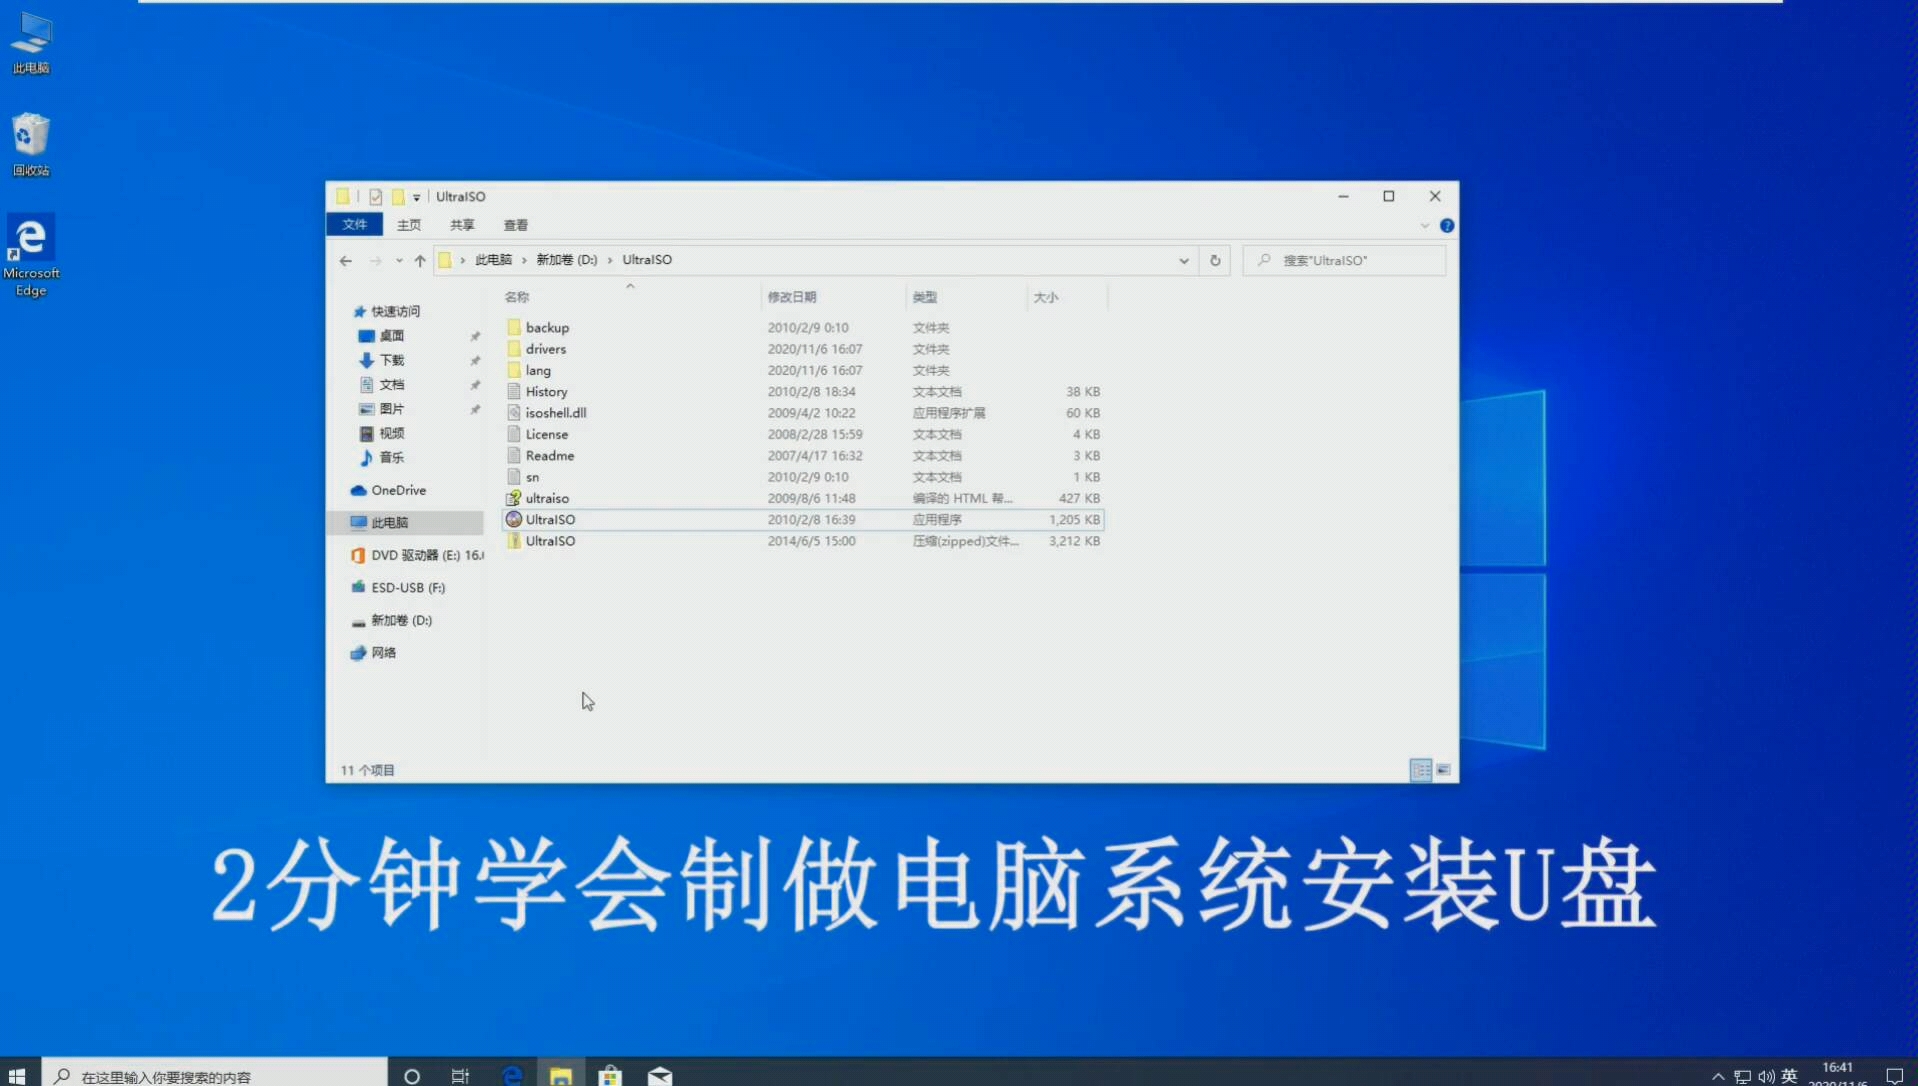Viewport: 1918px width, 1086px height.
Task: Click the Properties icon in quick access toolbar
Action: [x=375, y=197]
